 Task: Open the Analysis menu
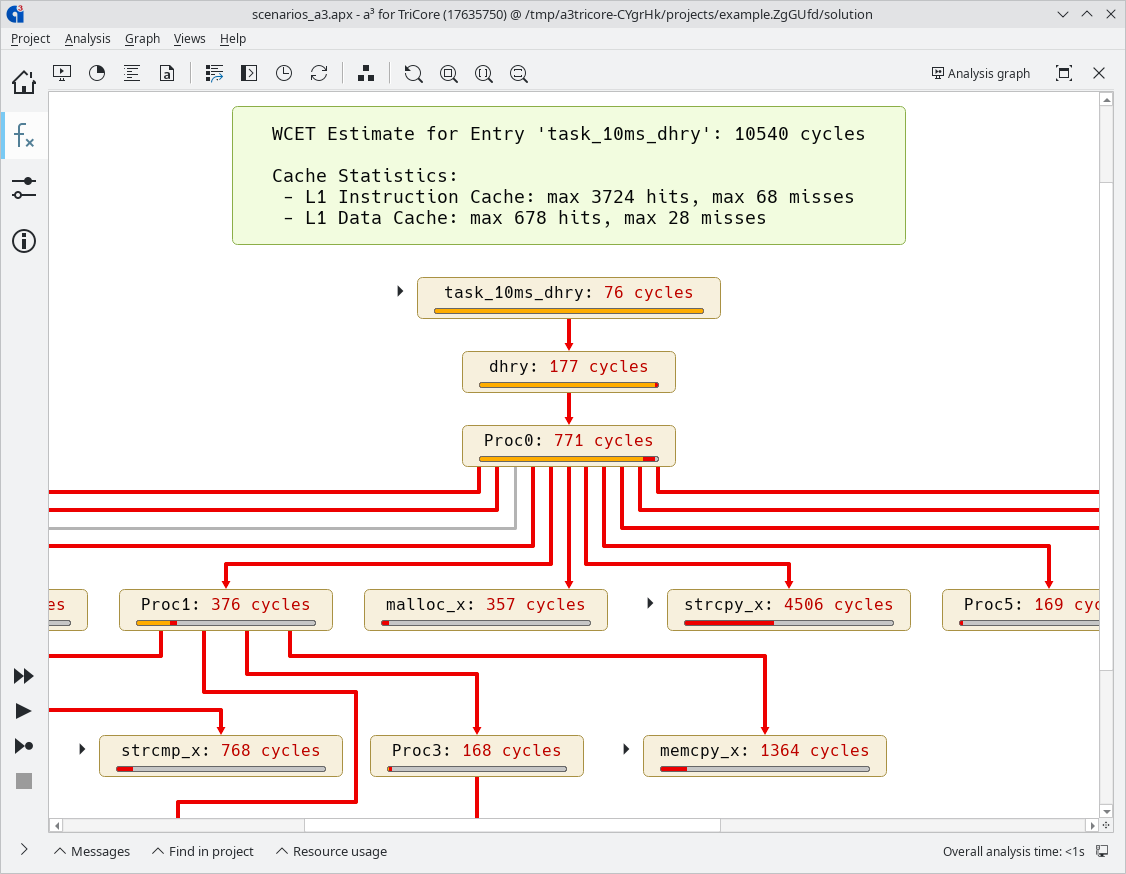click(x=88, y=39)
